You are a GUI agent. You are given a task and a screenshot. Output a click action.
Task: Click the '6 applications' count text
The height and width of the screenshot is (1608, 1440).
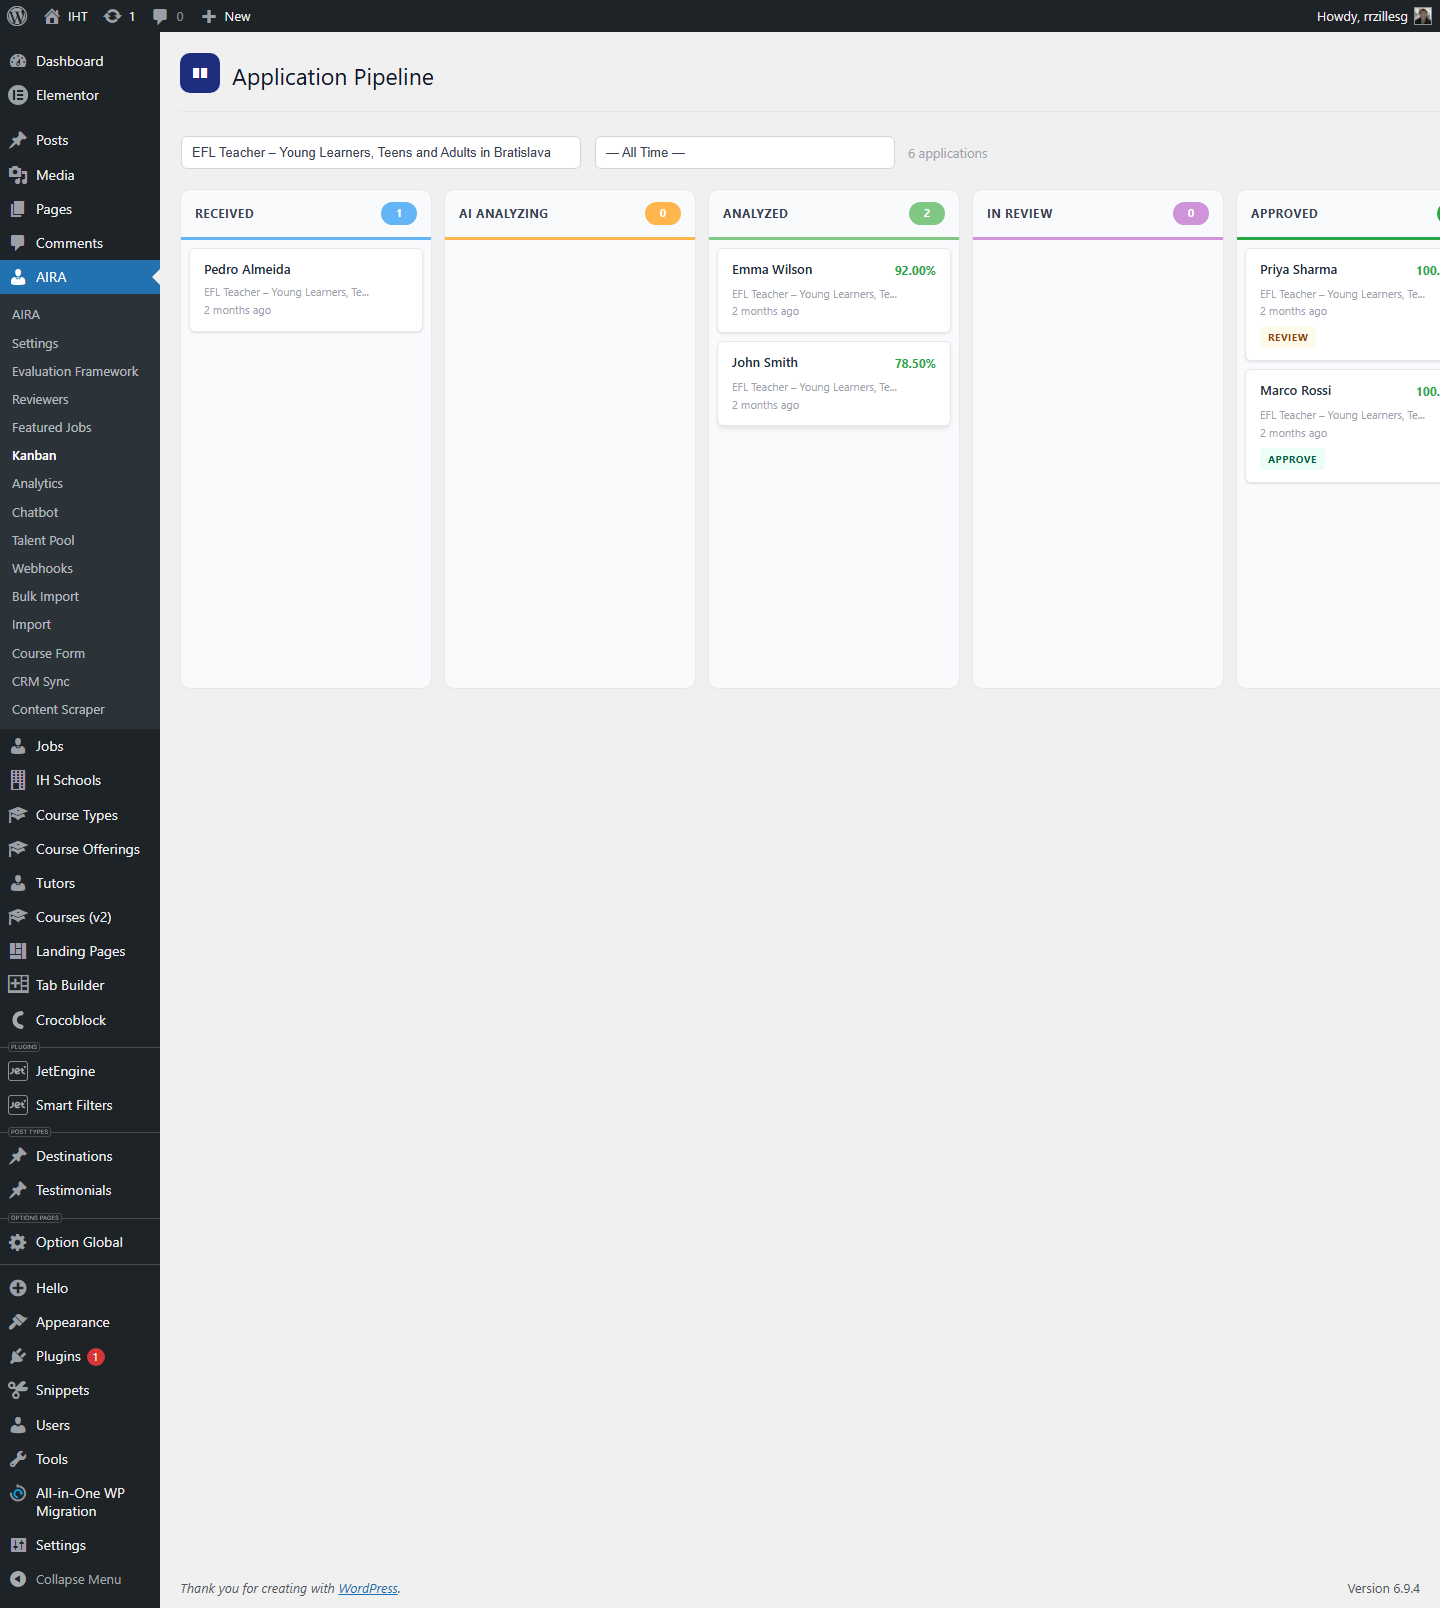(947, 153)
